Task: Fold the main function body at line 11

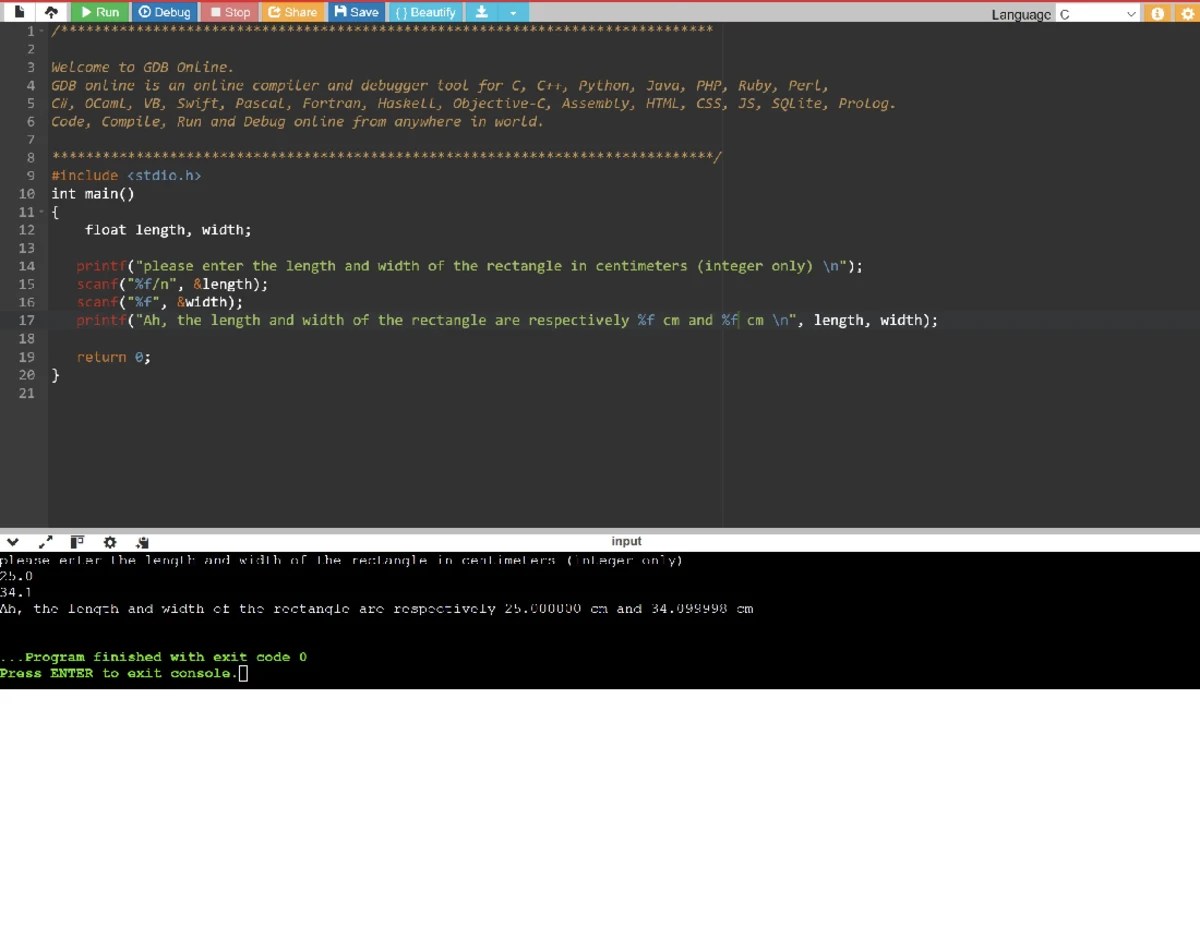Action: [41, 212]
